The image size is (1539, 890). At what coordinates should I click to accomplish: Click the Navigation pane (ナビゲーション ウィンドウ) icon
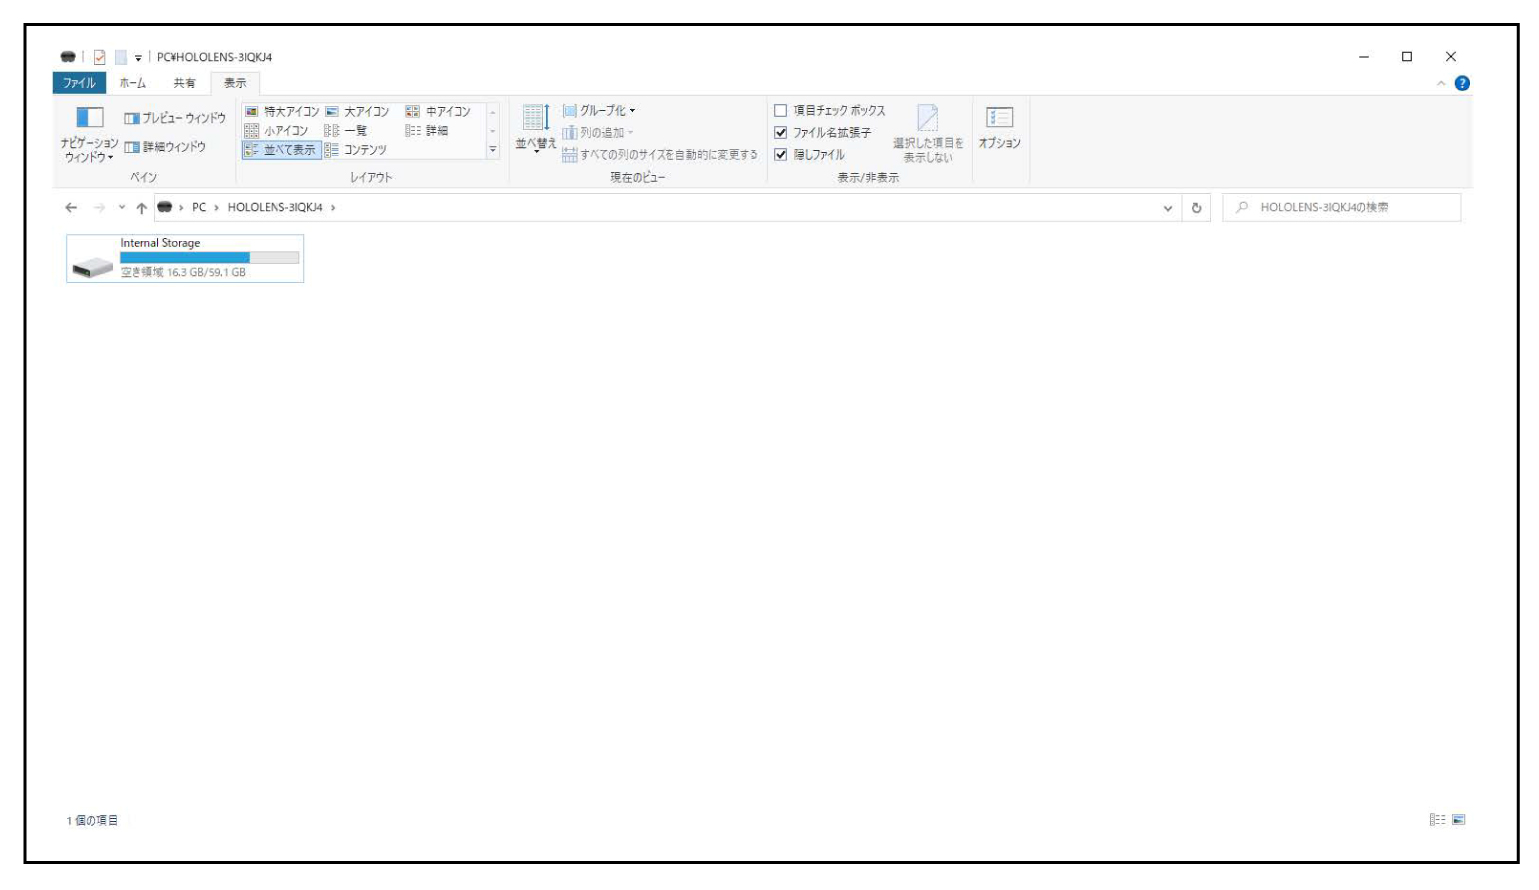coord(89,119)
